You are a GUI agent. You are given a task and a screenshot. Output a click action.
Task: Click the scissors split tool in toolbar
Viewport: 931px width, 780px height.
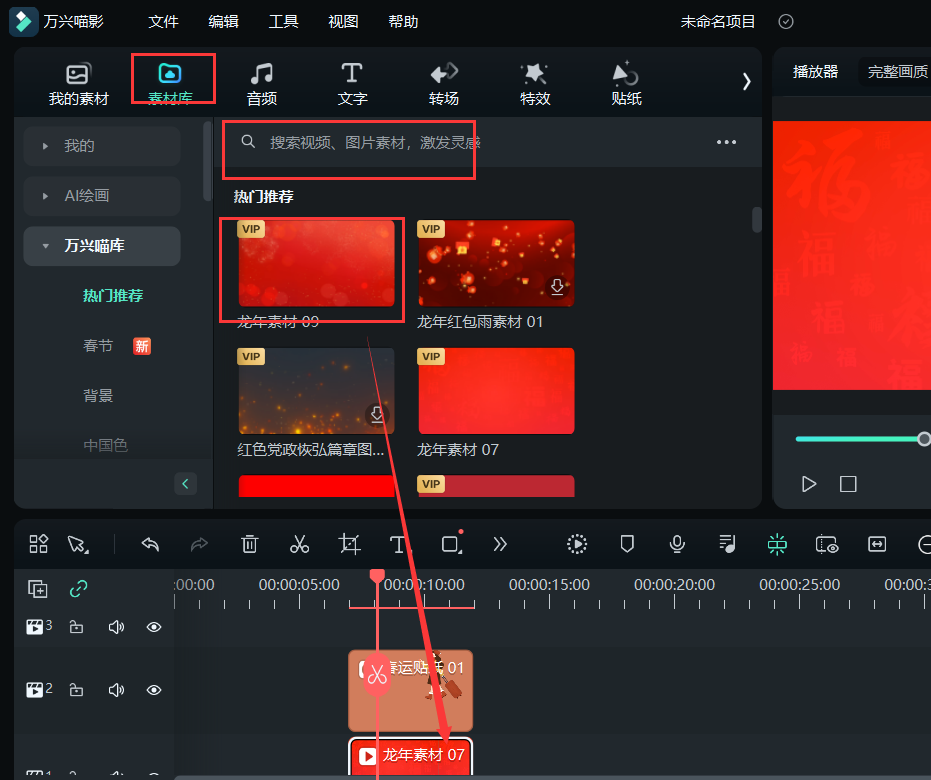(299, 544)
